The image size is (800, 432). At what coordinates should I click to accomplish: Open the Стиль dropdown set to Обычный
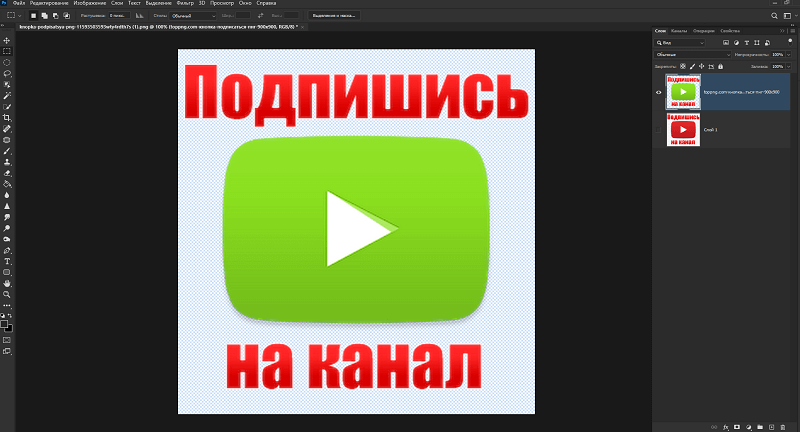[193, 16]
